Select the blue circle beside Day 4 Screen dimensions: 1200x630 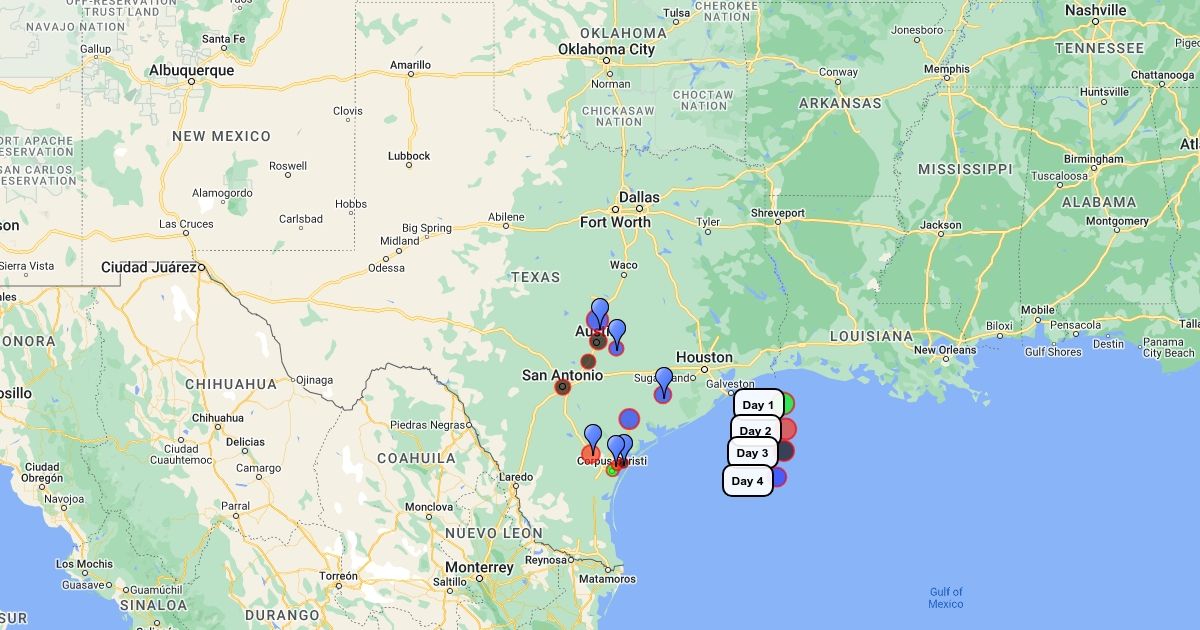coord(779,477)
